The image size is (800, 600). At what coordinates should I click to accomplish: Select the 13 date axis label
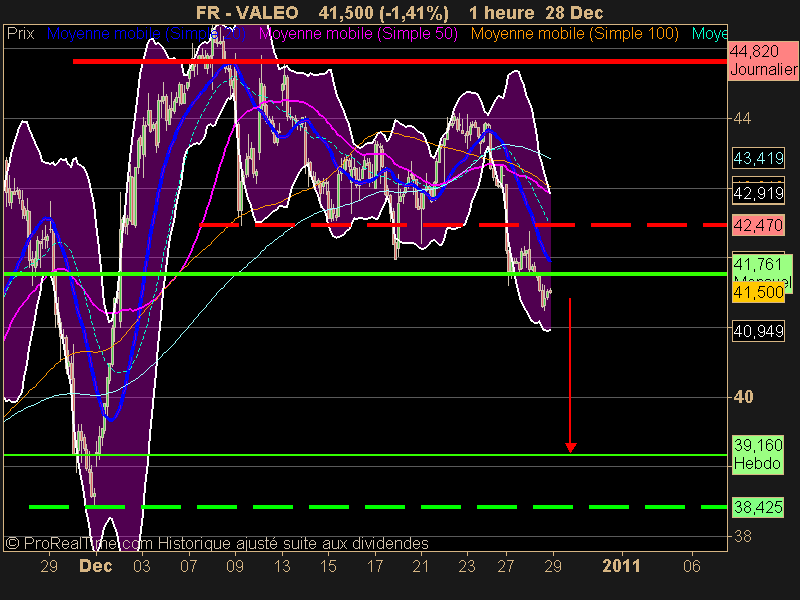coord(282,566)
